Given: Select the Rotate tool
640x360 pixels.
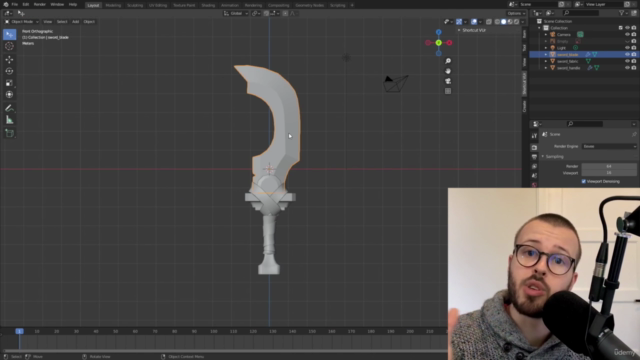Looking at the screenshot, I should [x=9, y=71].
